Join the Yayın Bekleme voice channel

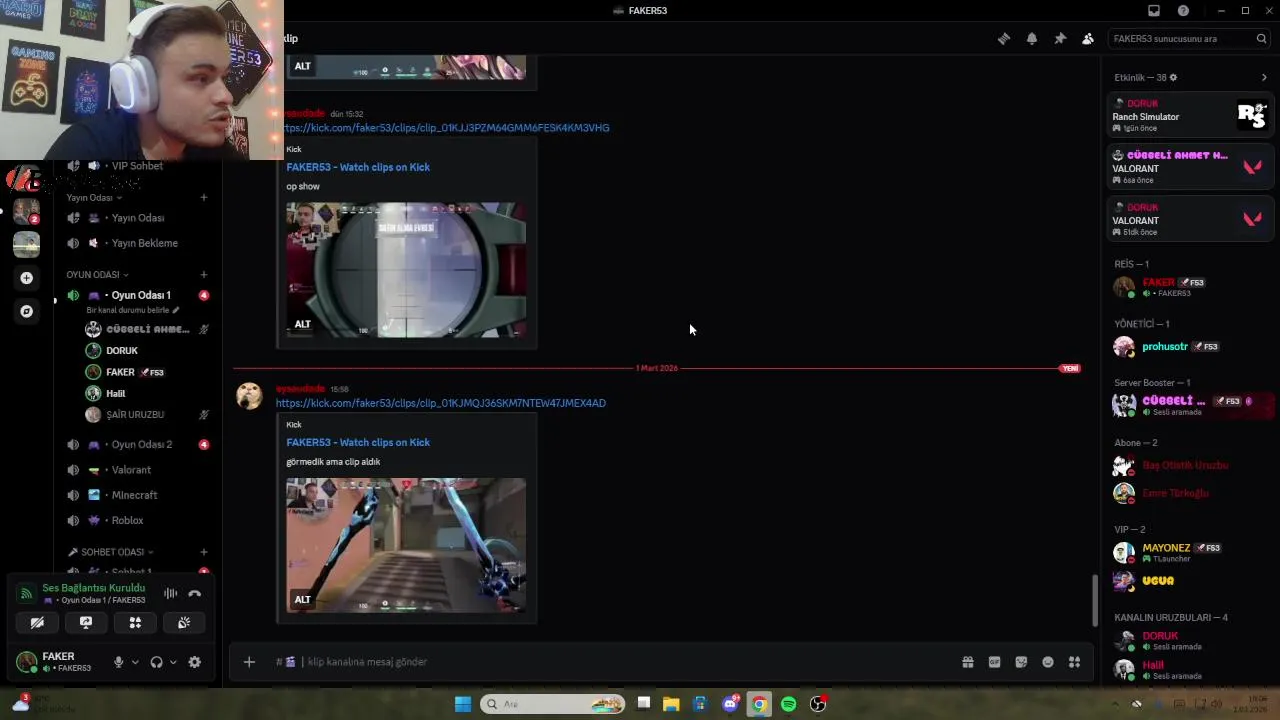click(x=137, y=243)
